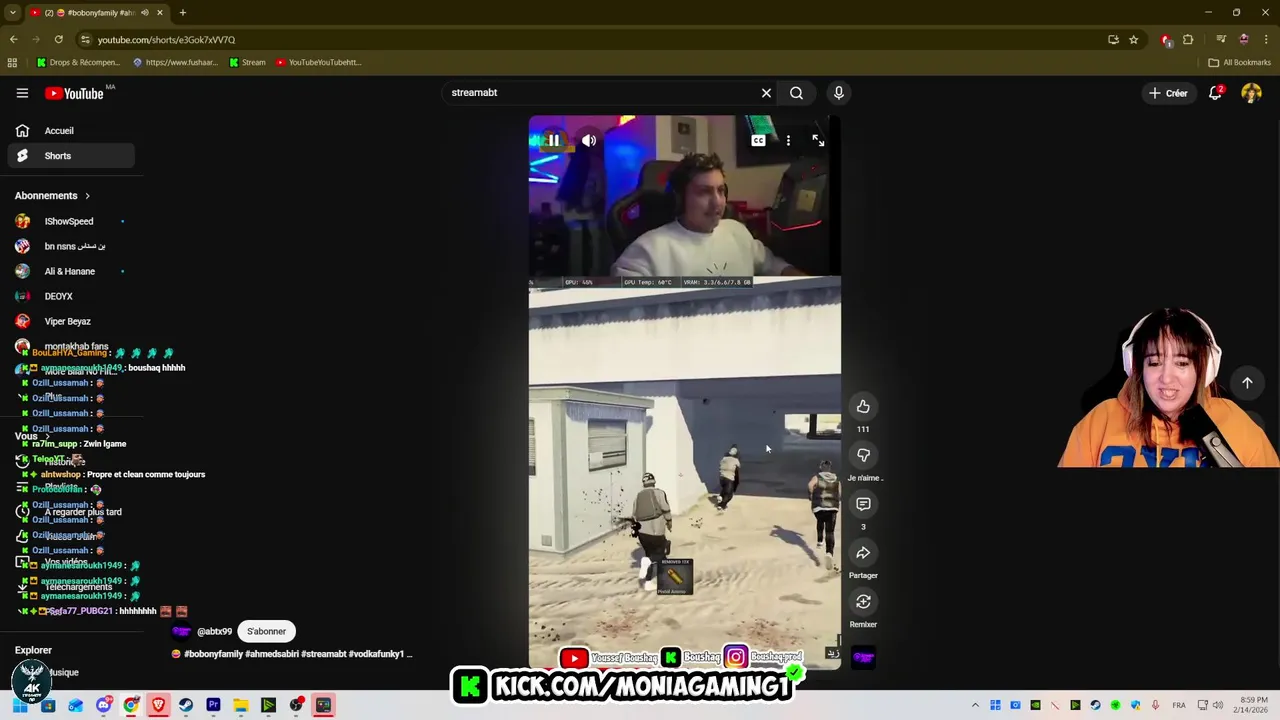Show hidden system tray icons chevron
Image resolution: width=1280 pixels, height=720 pixels.
[x=975, y=706]
